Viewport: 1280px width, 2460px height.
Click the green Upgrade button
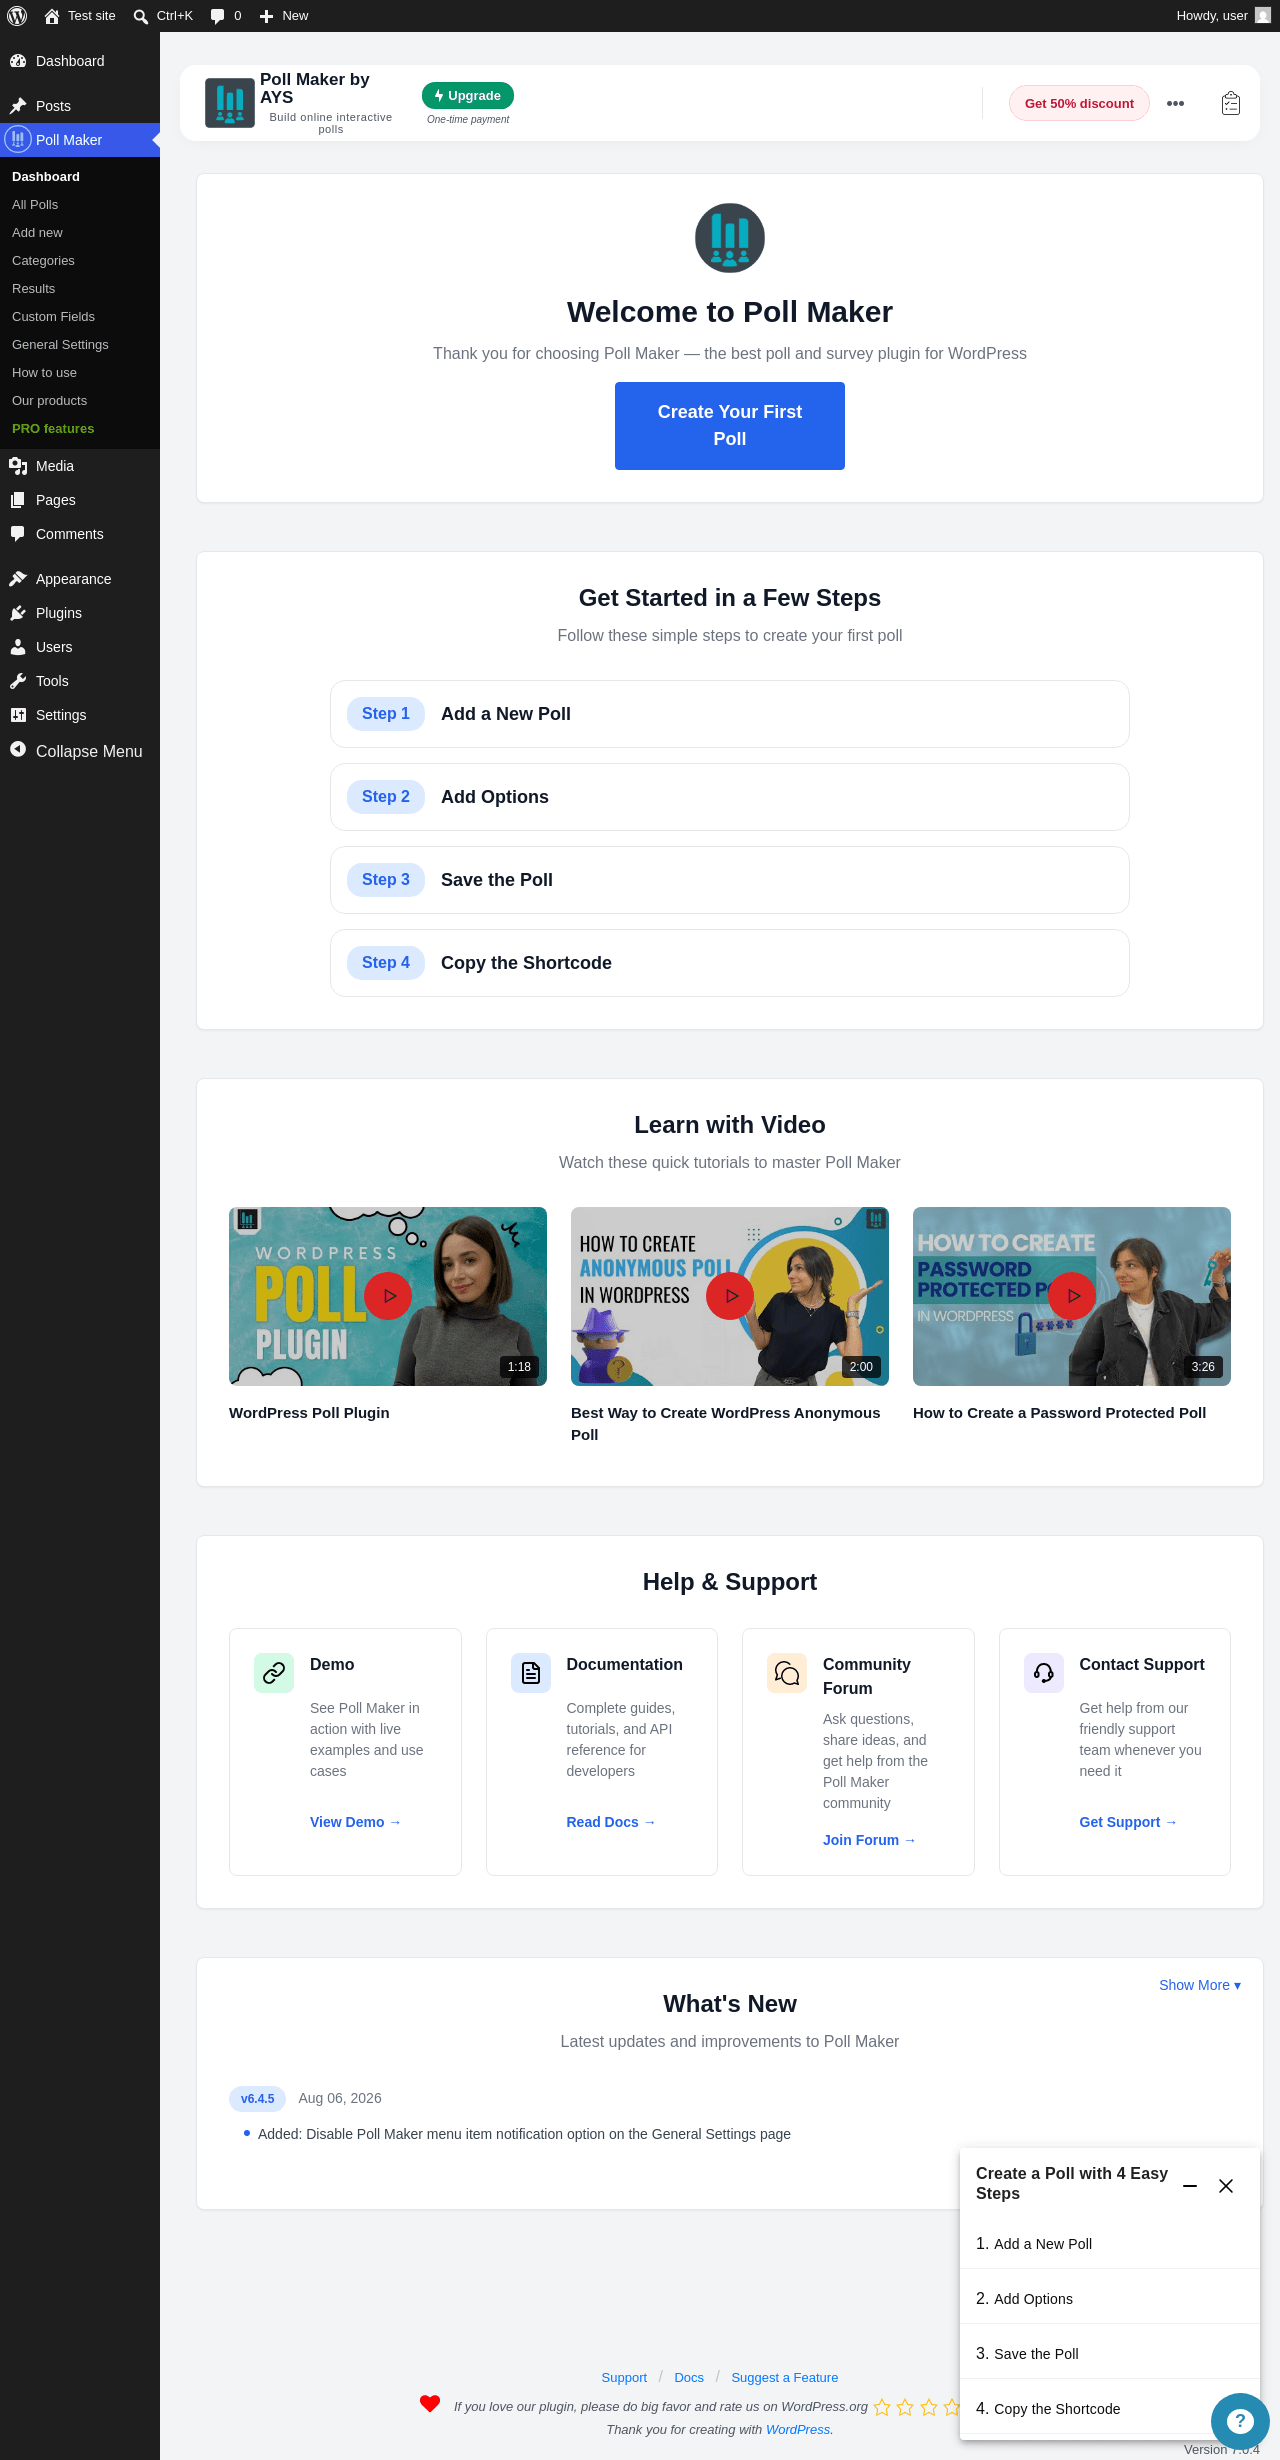(468, 95)
